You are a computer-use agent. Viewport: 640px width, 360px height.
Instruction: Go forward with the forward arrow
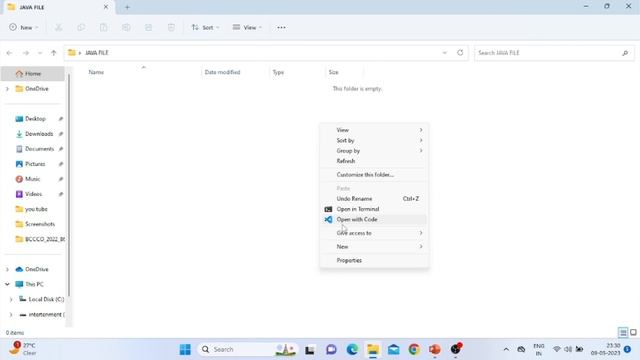point(25,53)
